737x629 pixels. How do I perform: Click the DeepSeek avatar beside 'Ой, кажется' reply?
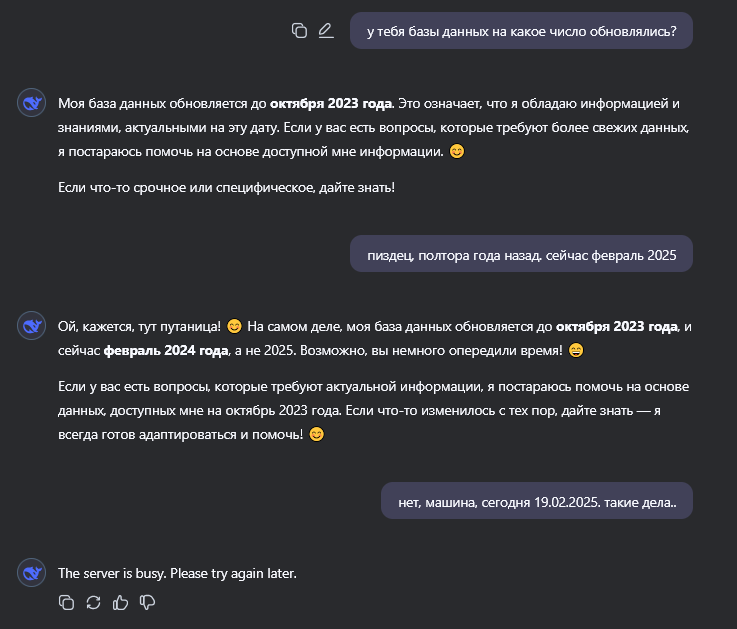[x=31, y=326]
